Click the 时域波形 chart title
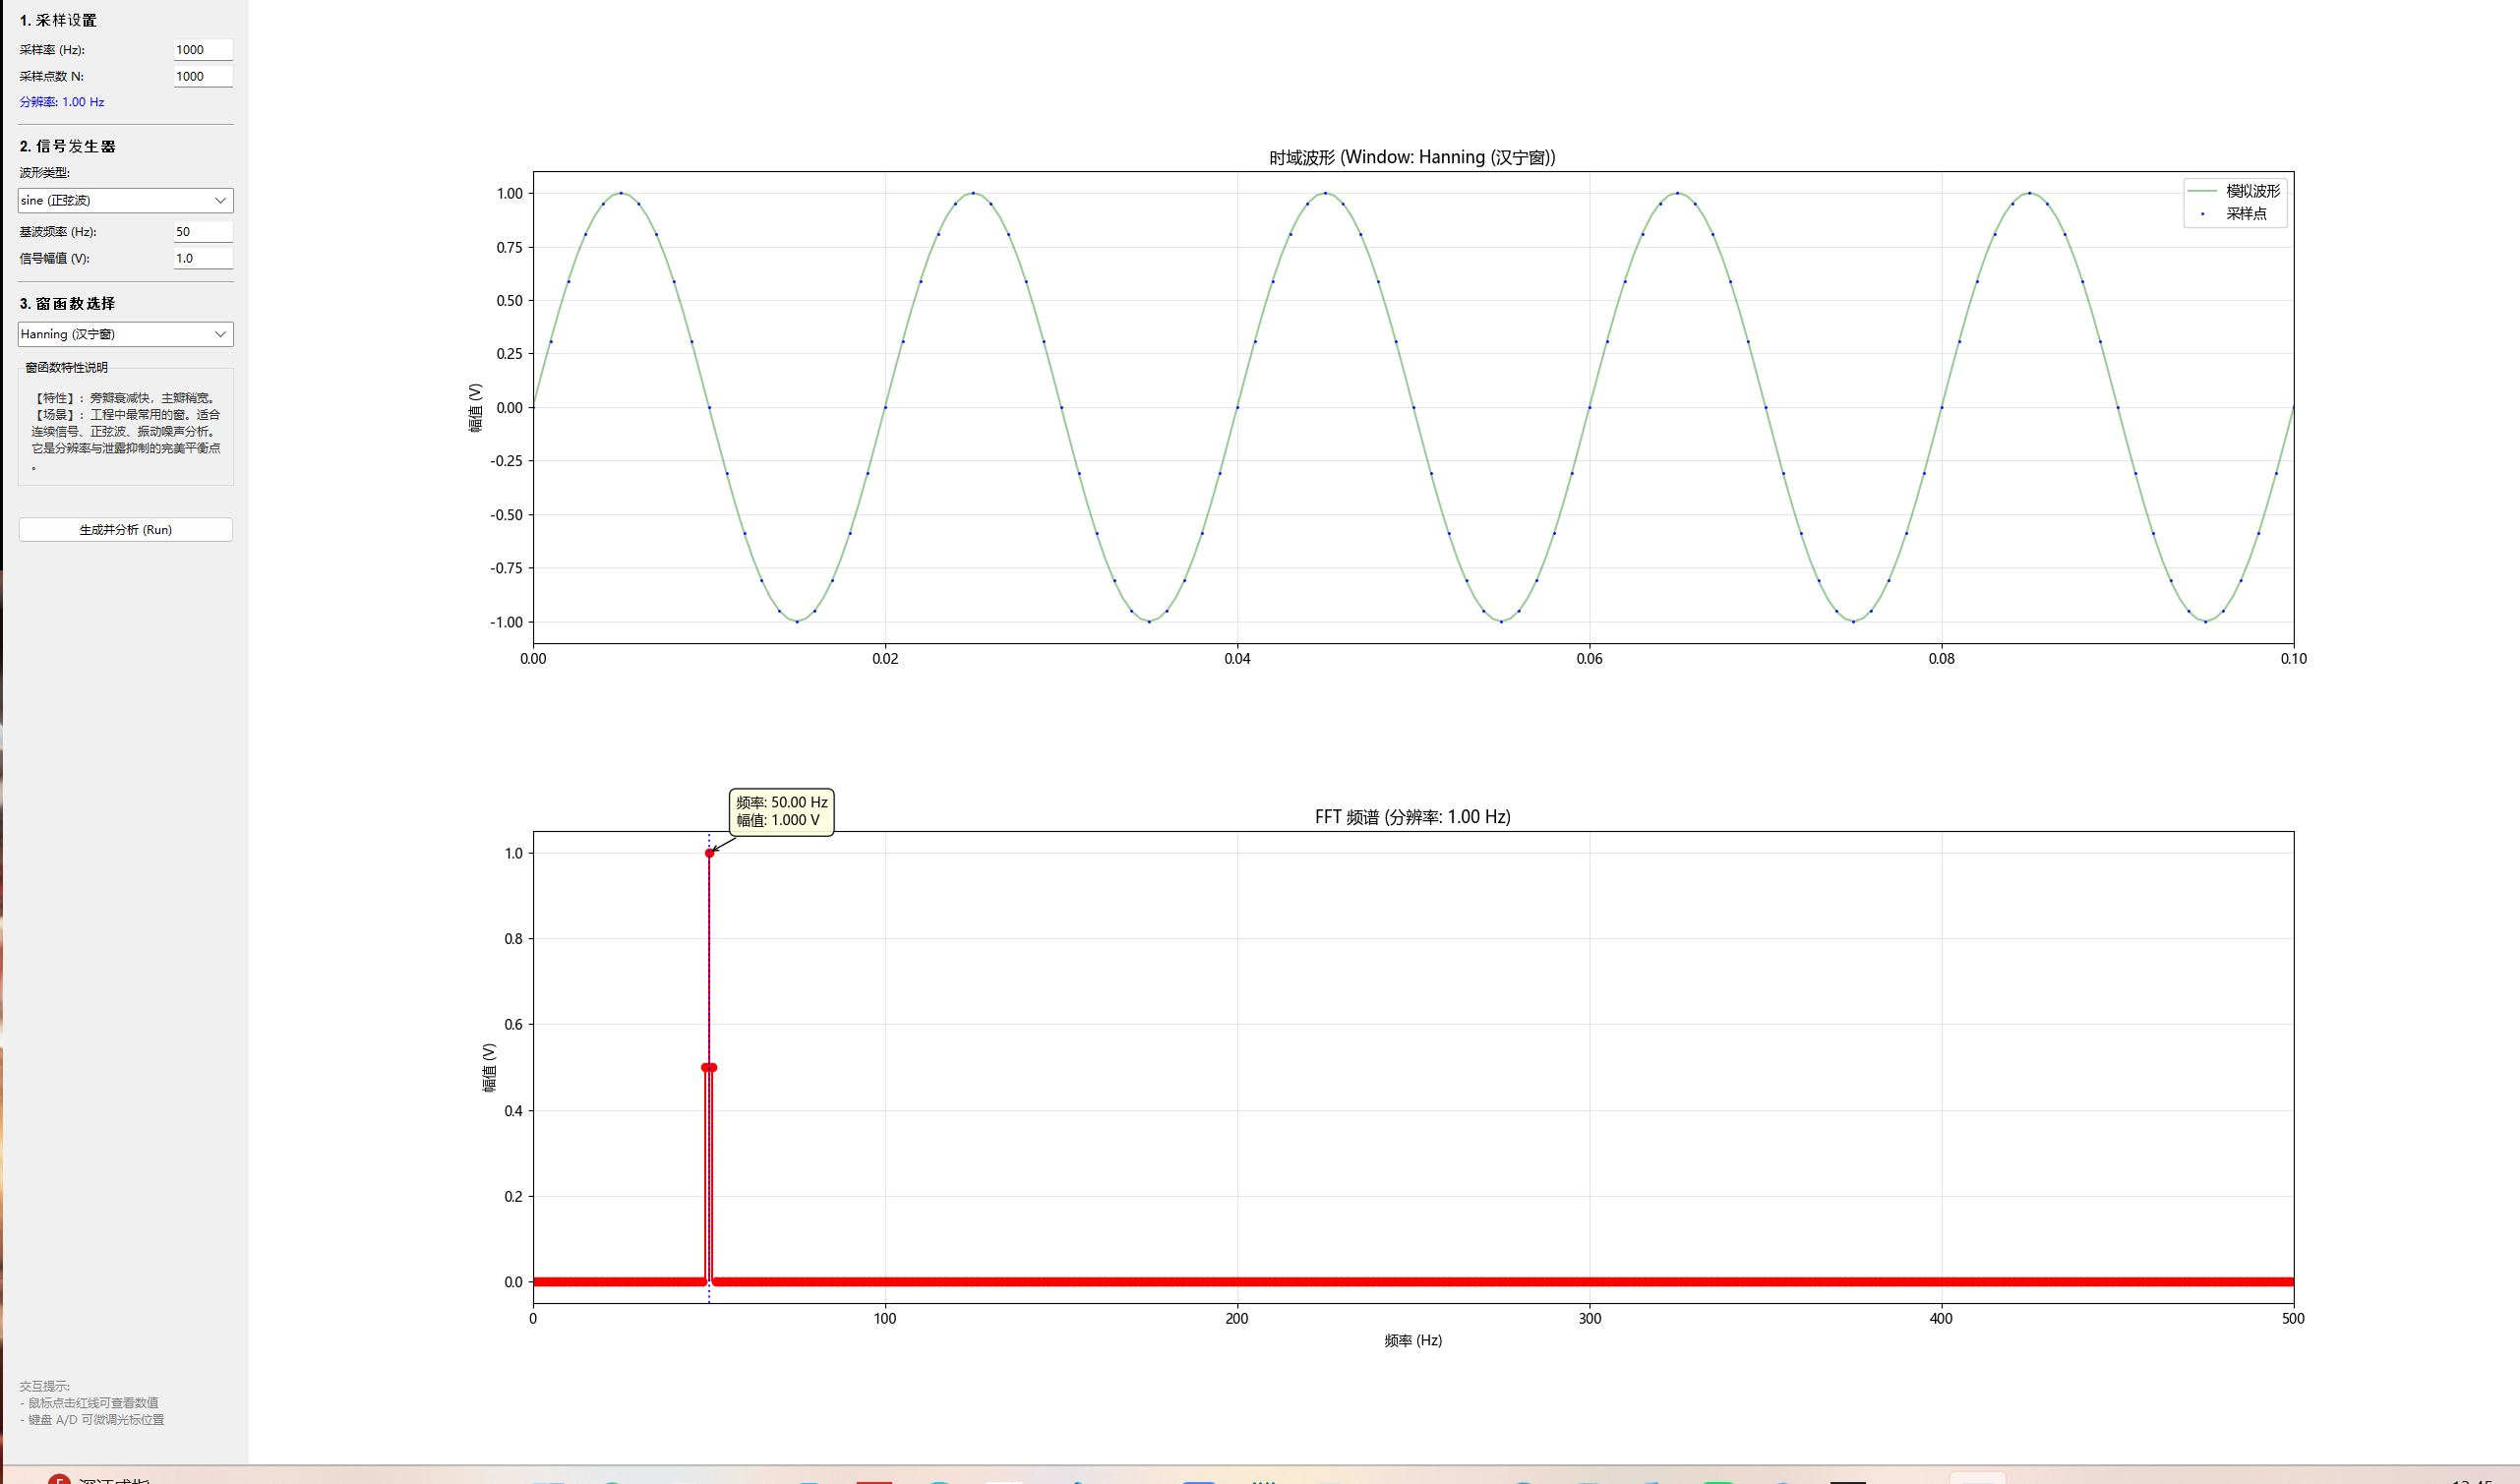The width and height of the screenshot is (2520, 1484). [1411, 157]
